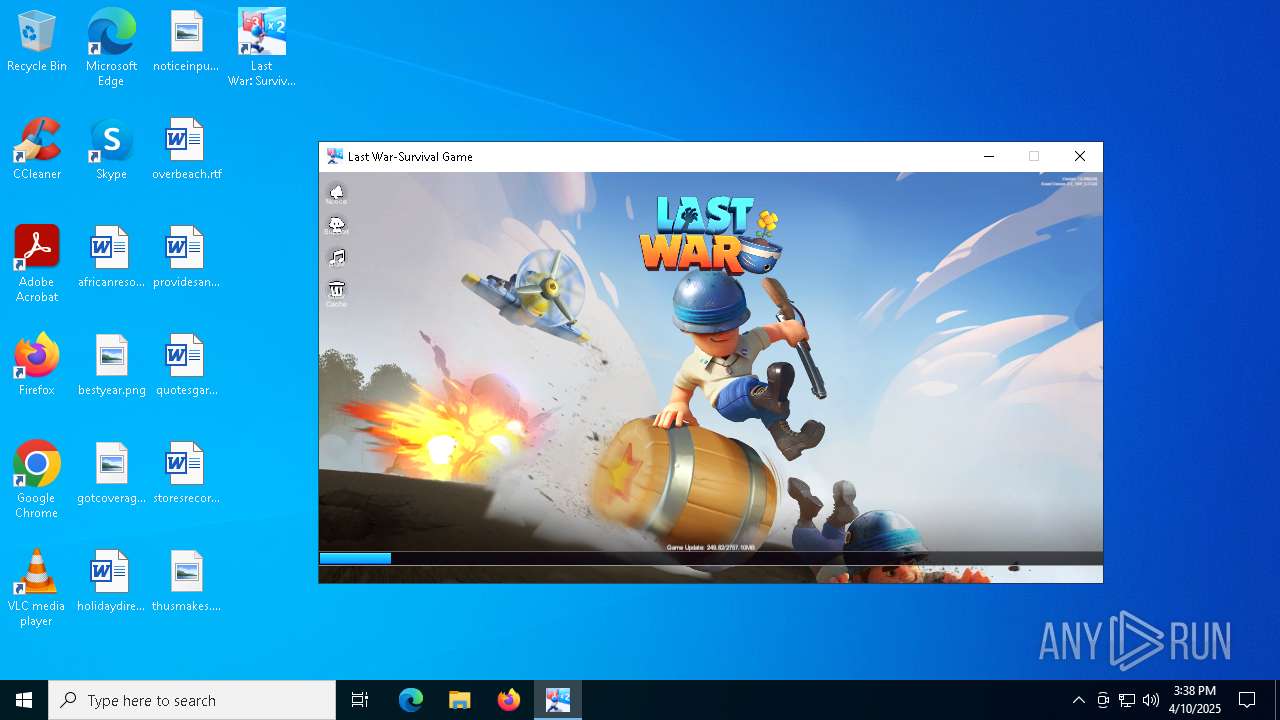Open Task View on the taskbar
The height and width of the screenshot is (720, 1280).
pos(360,700)
